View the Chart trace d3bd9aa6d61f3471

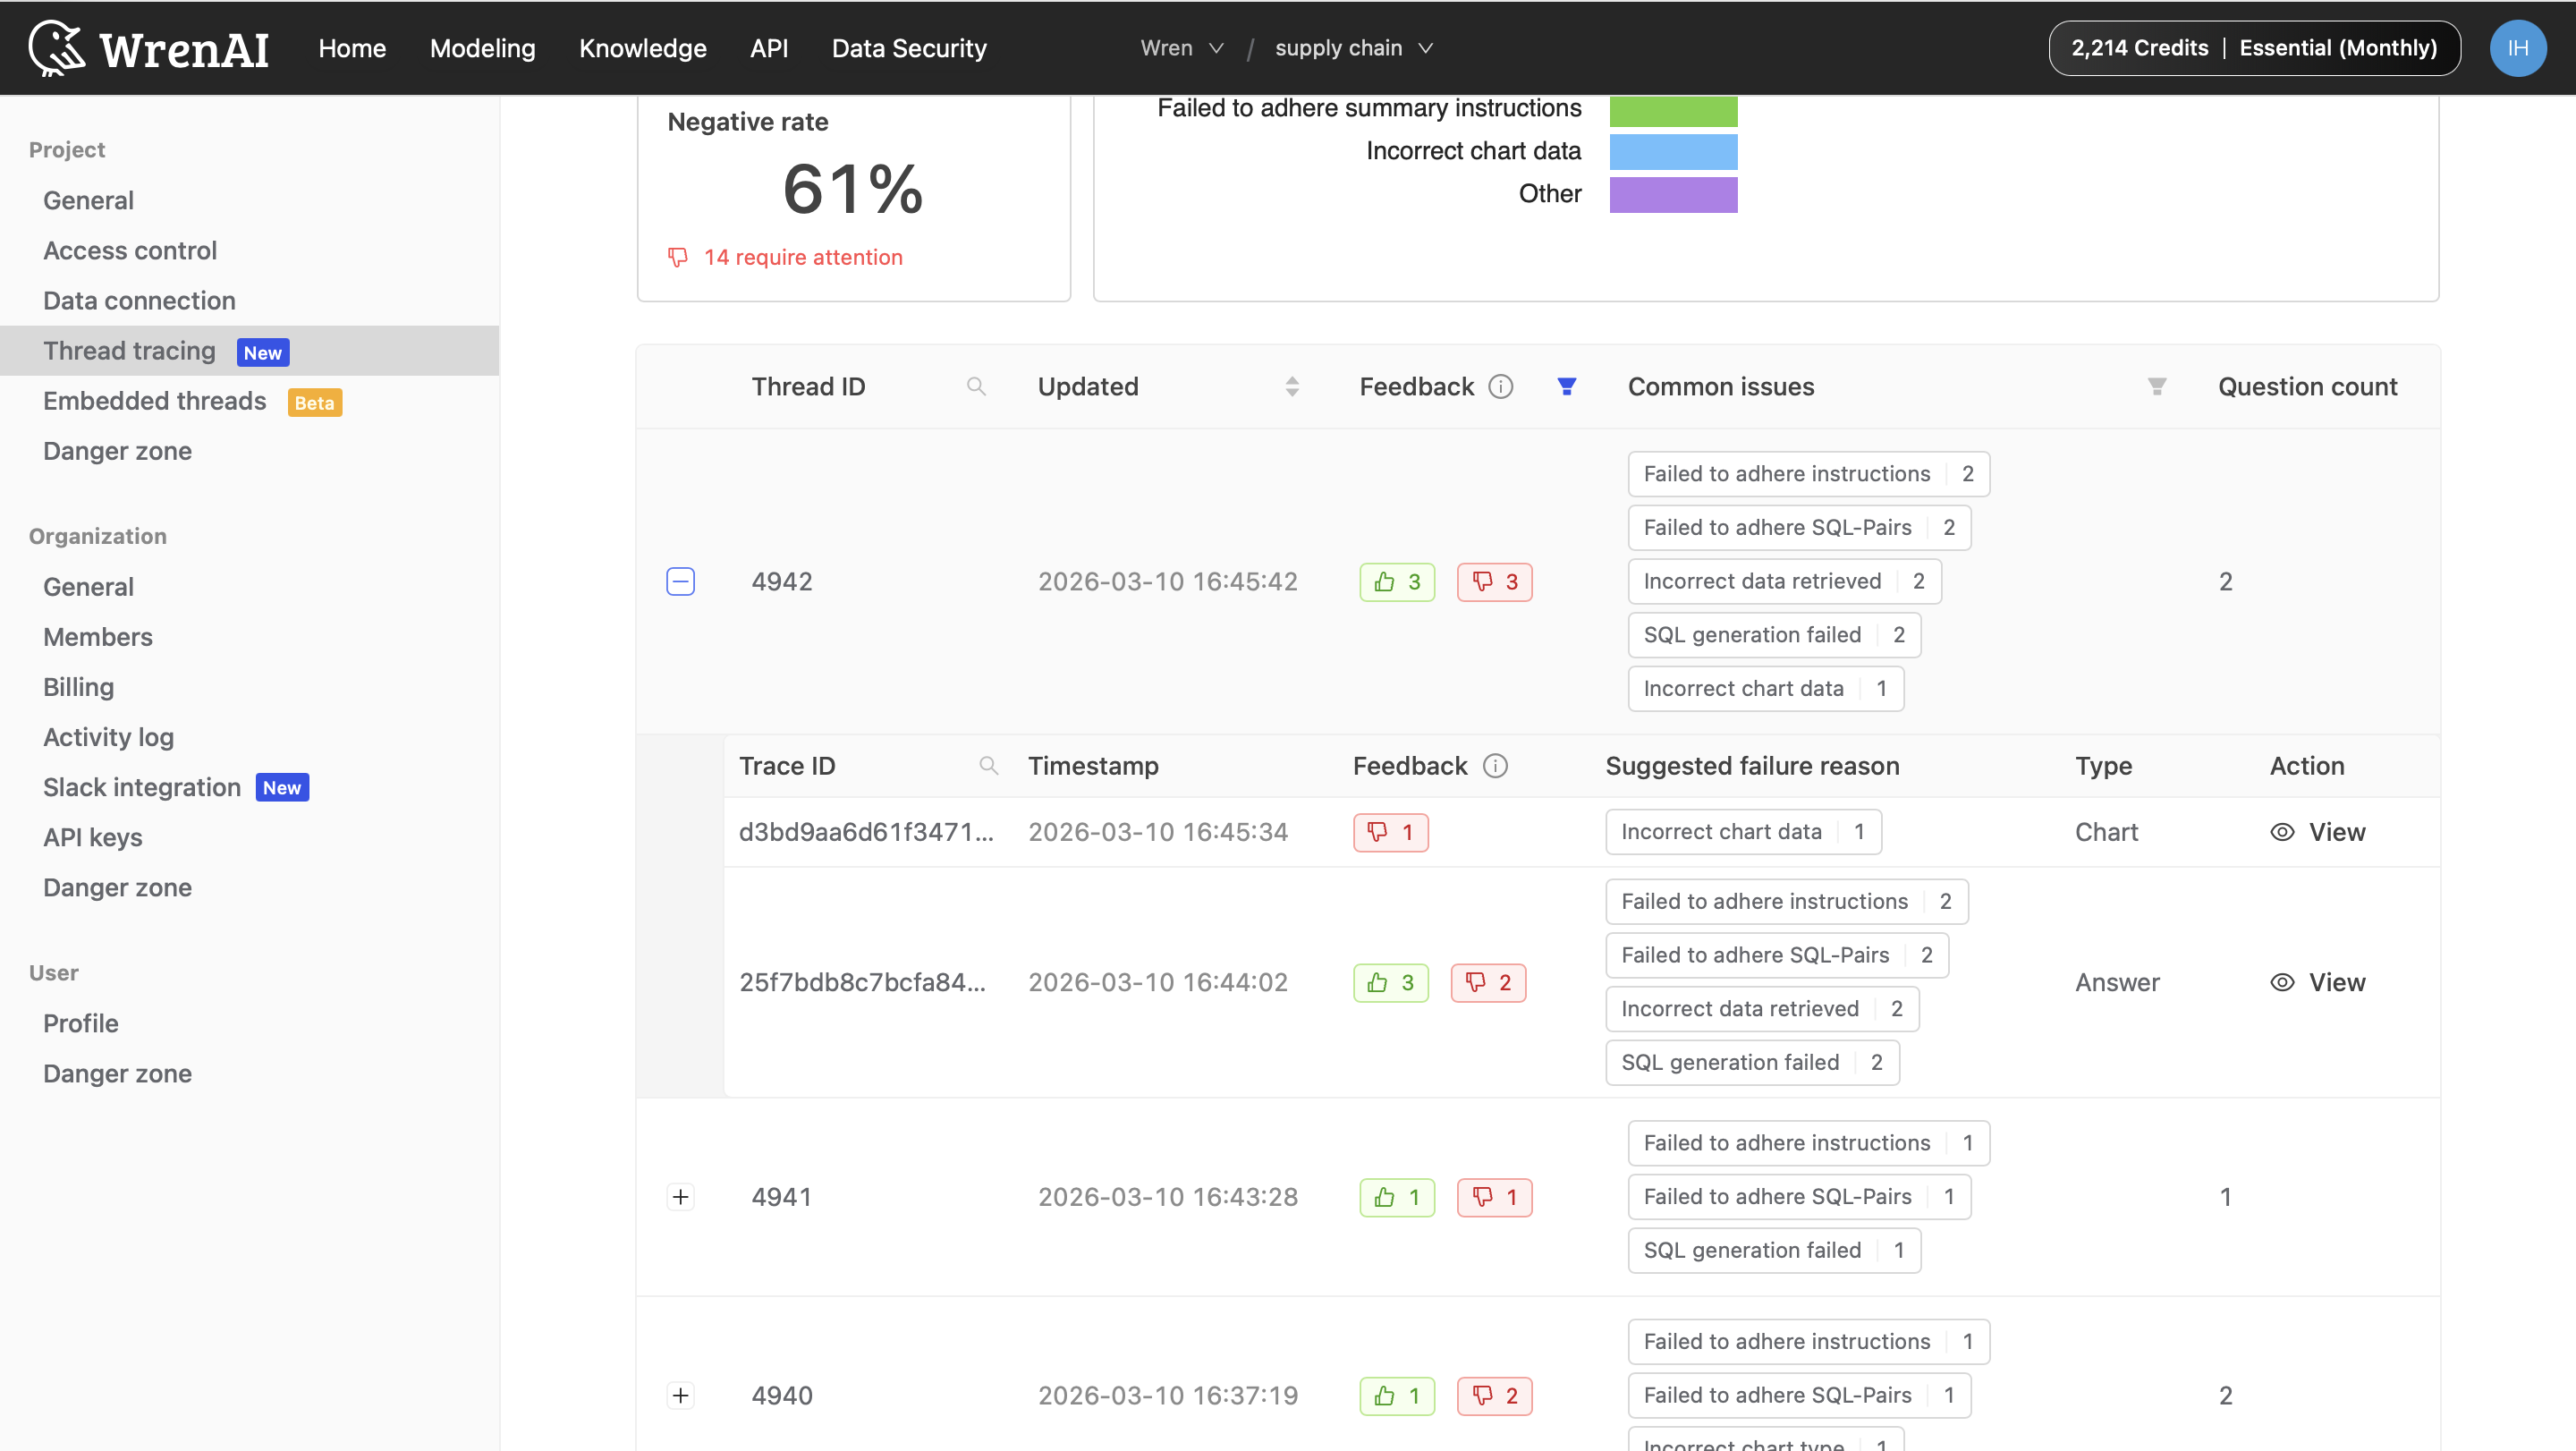tap(2317, 832)
